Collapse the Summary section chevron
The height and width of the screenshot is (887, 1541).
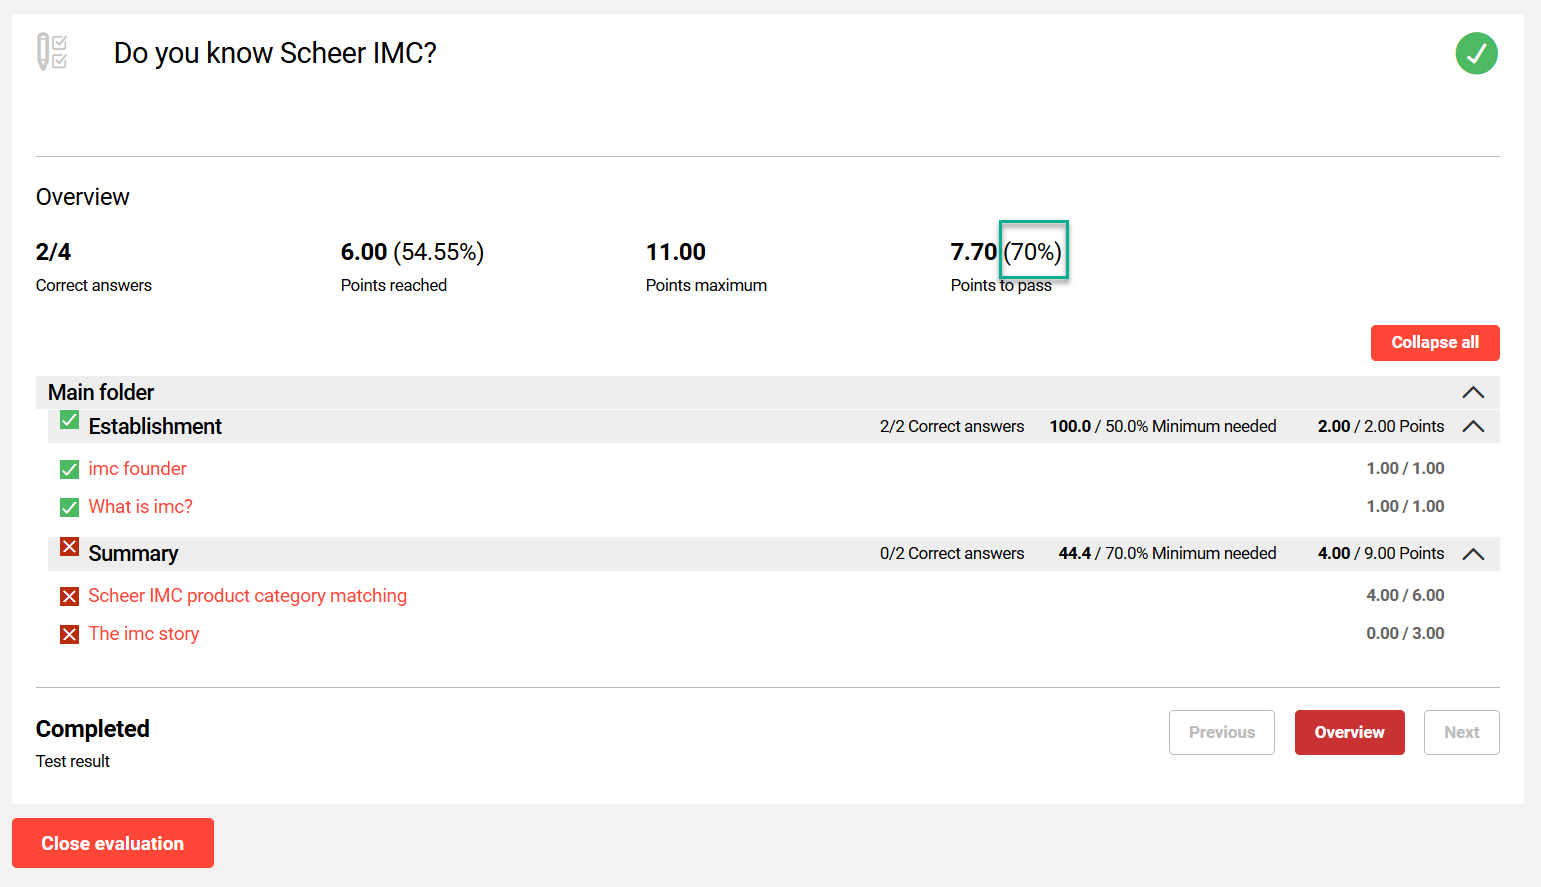(1473, 554)
